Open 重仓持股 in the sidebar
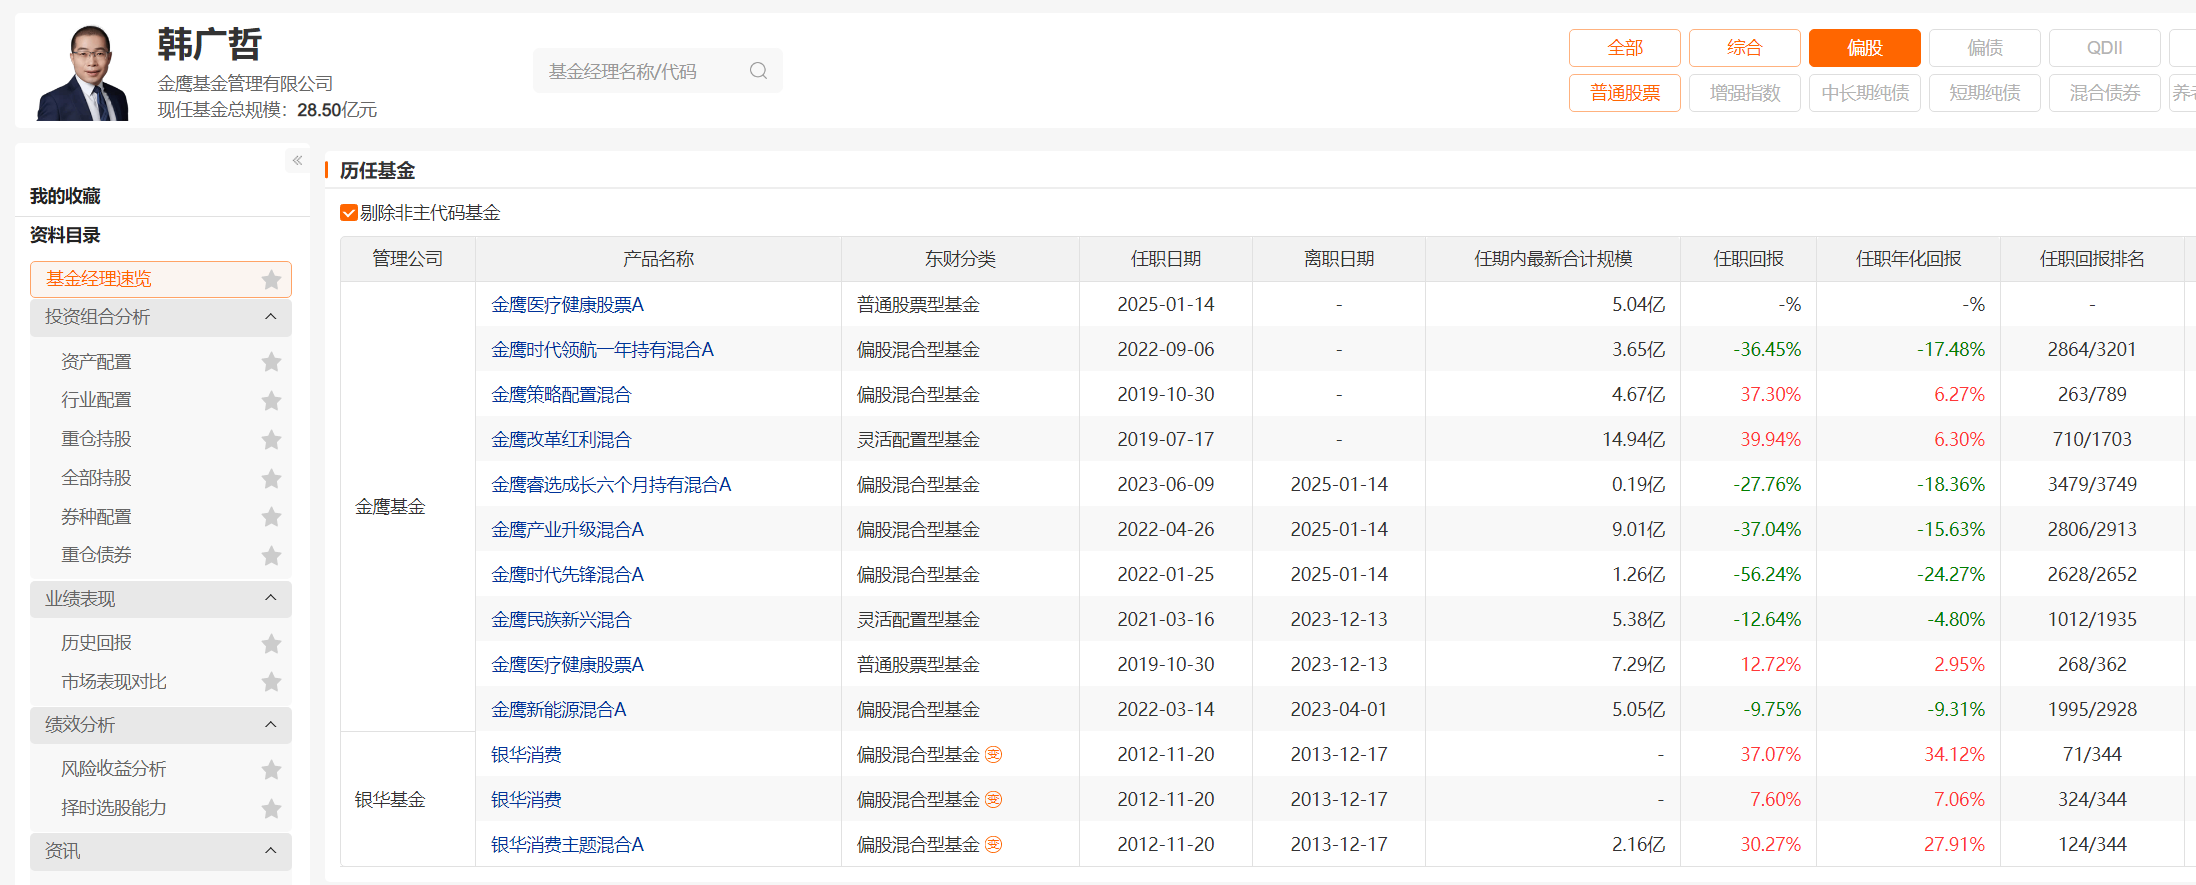2196x885 pixels. coord(96,439)
